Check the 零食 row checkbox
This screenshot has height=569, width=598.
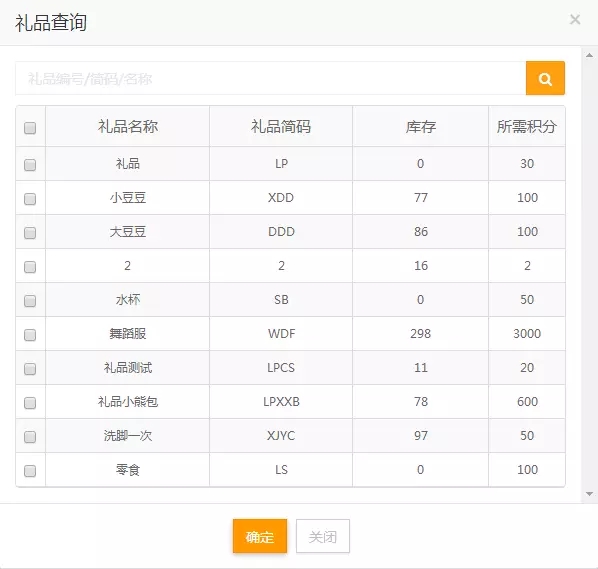30,471
